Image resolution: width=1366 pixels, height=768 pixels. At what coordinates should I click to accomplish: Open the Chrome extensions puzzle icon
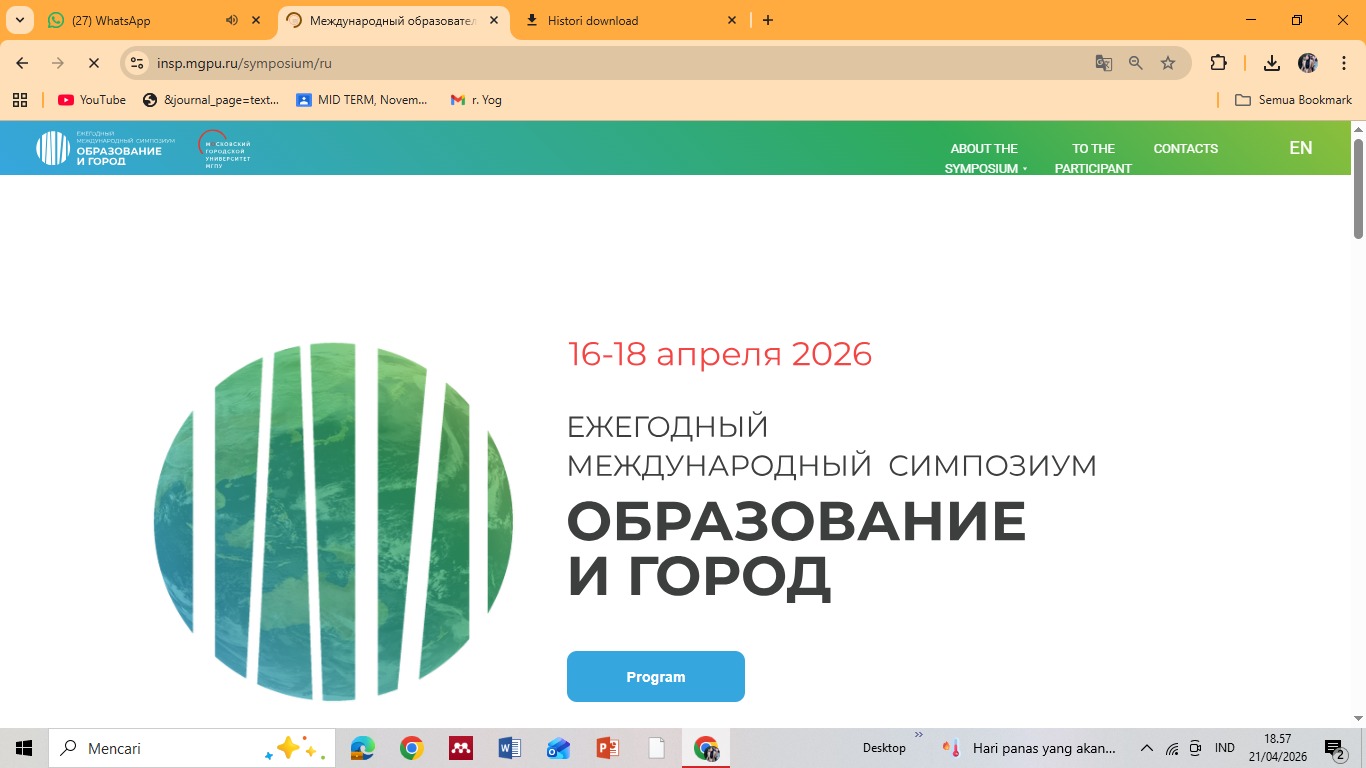(x=1218, y=63)
